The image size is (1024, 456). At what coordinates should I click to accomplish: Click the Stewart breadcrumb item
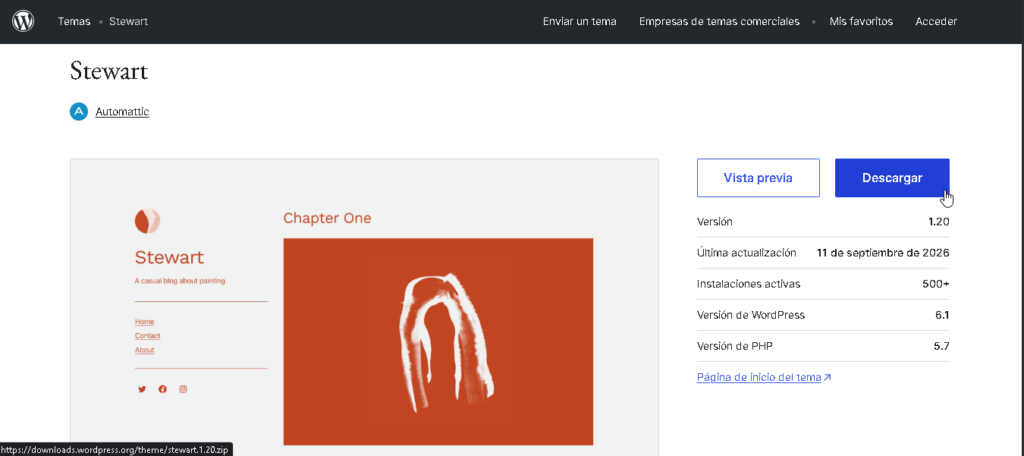(129, 22)
